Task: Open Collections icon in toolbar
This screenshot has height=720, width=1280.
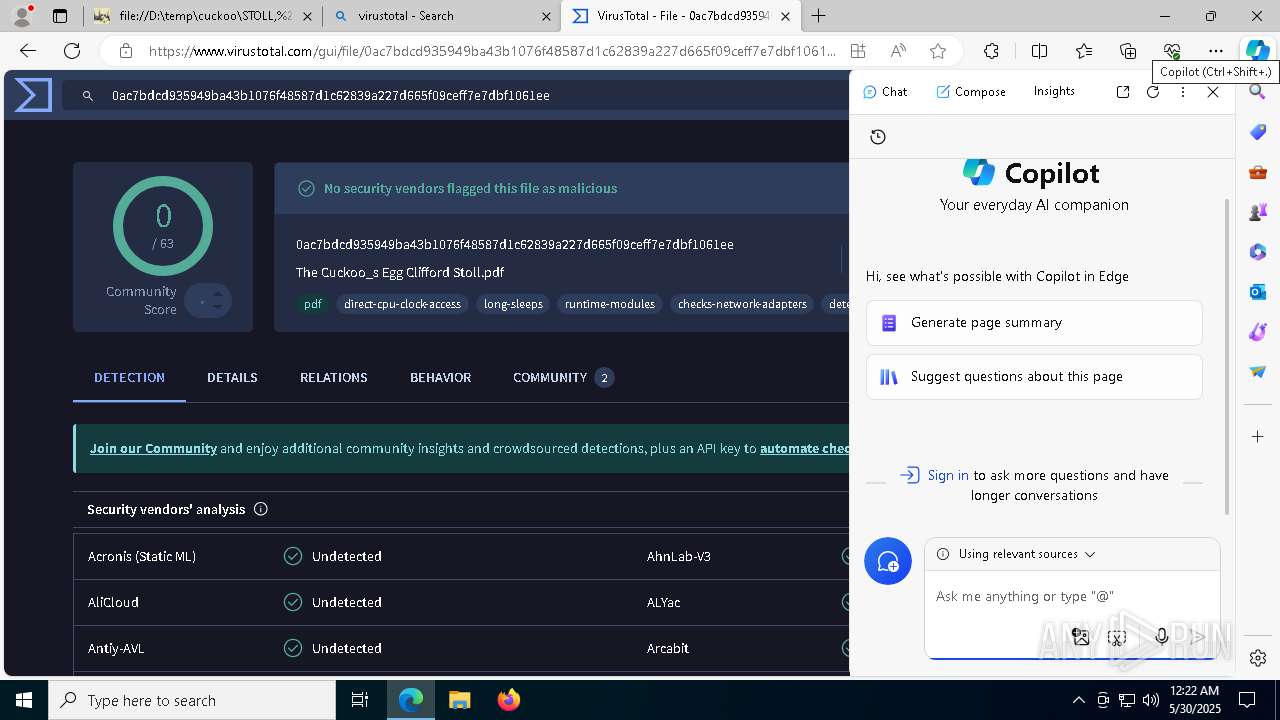Action: [x=1128, y=51]
